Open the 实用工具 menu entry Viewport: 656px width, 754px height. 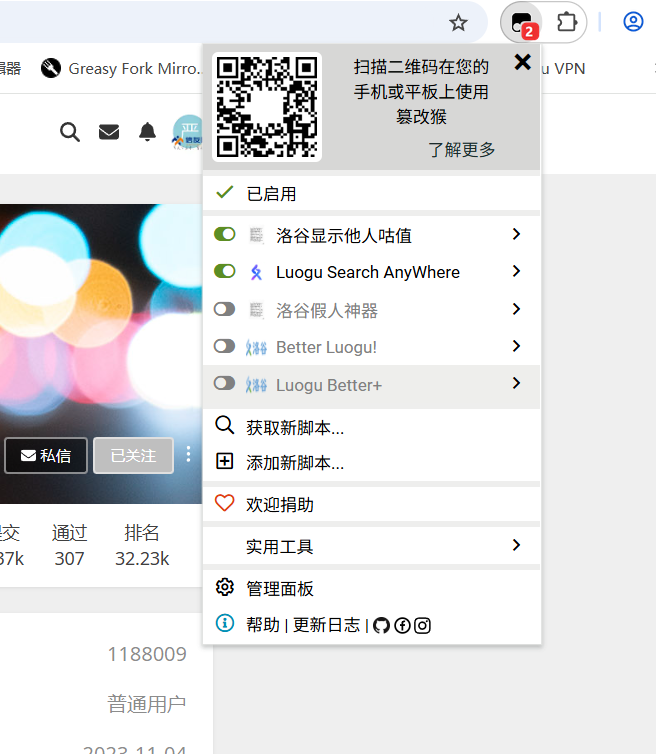[371, 546]
